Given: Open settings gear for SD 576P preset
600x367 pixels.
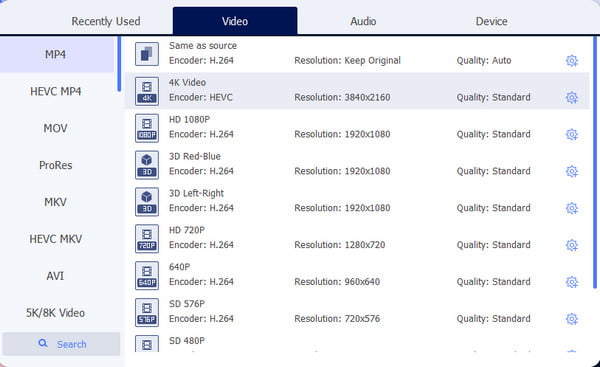Looking at the screenshot, I should click(572, 319).
